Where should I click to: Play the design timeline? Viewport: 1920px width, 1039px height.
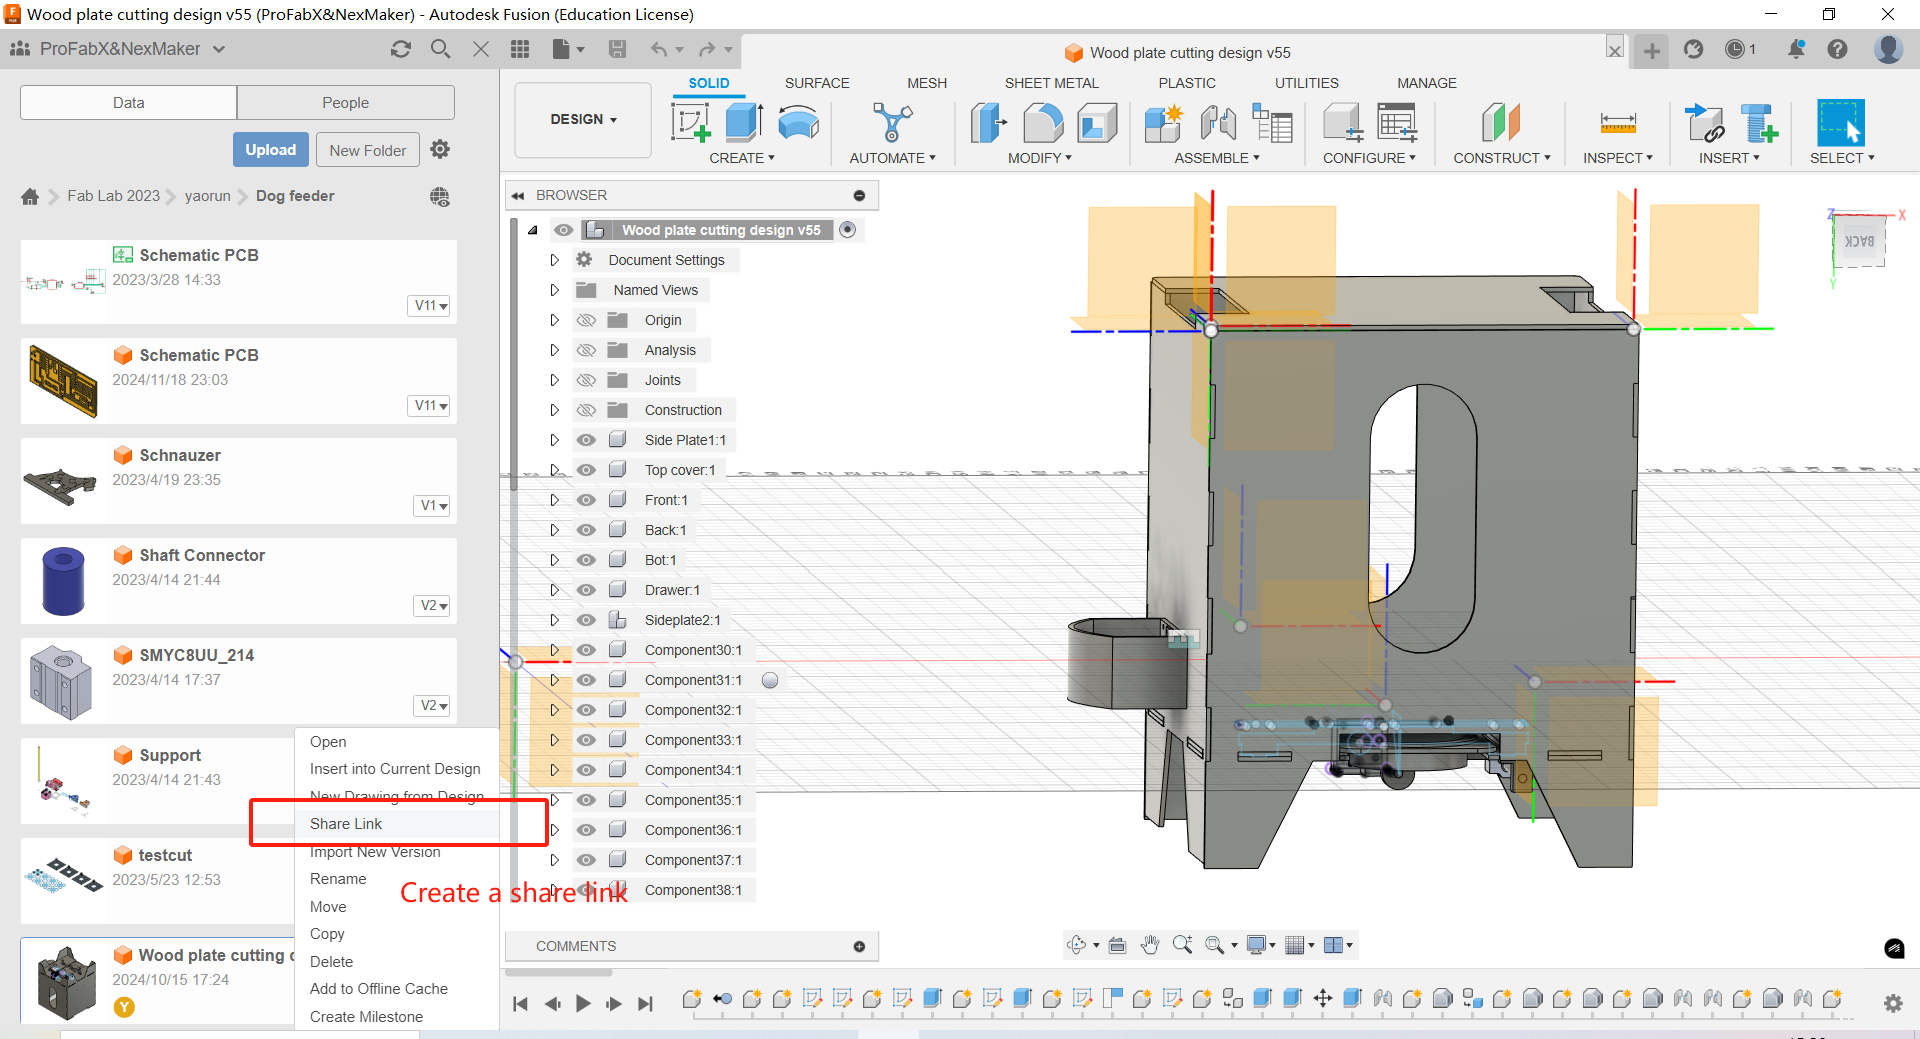(583, 1003)
